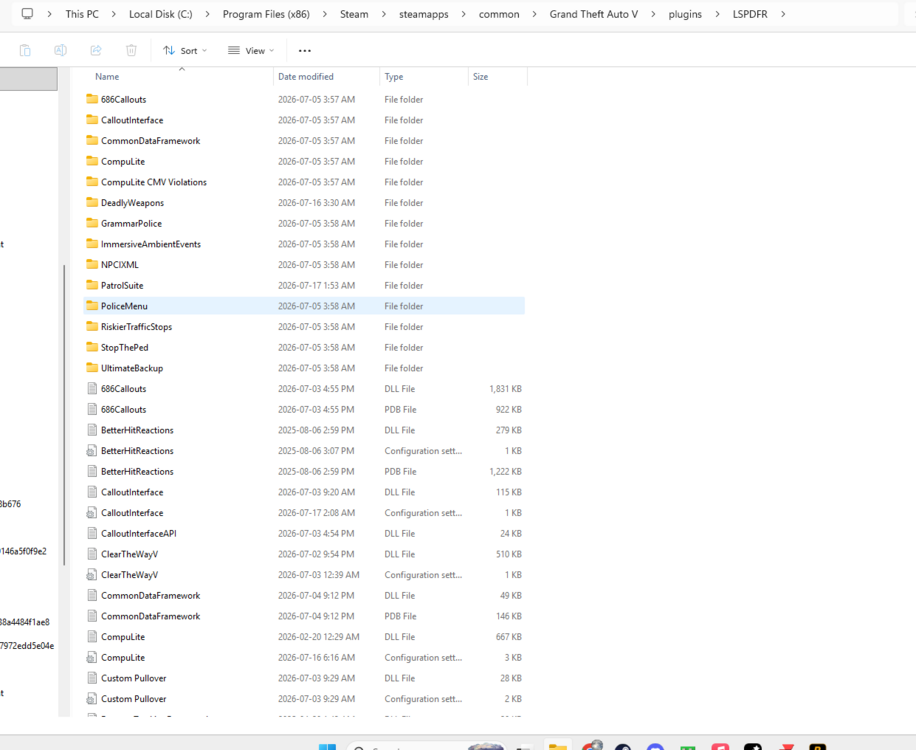This screenshot has height=750, width=916.
Task: Sort by the Name column header
Action: pyautogui.click(x=107, y=77)
